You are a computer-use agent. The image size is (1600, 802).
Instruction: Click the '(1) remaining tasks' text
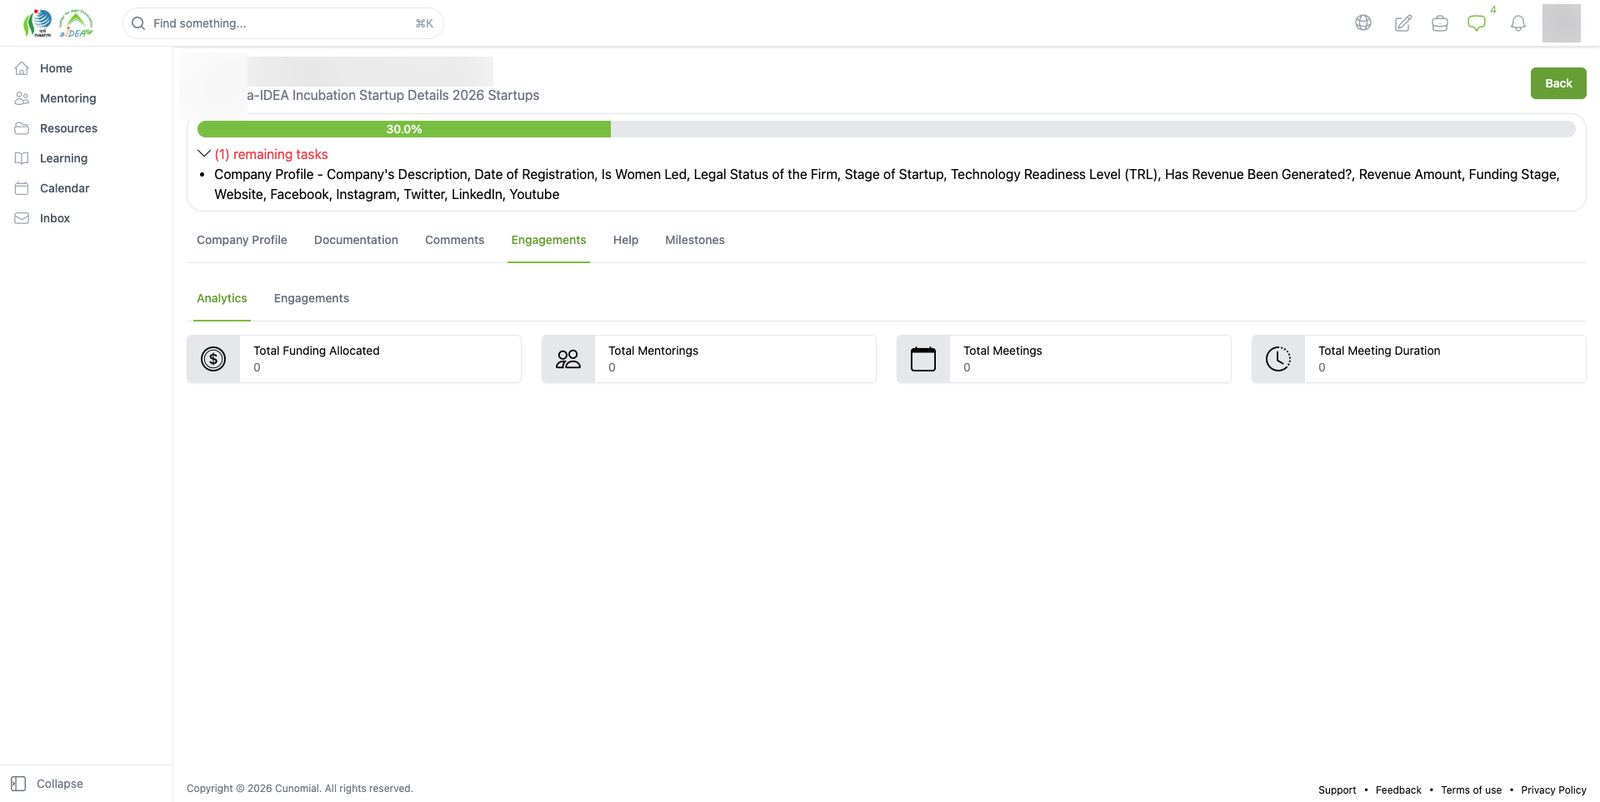point(271,154)
